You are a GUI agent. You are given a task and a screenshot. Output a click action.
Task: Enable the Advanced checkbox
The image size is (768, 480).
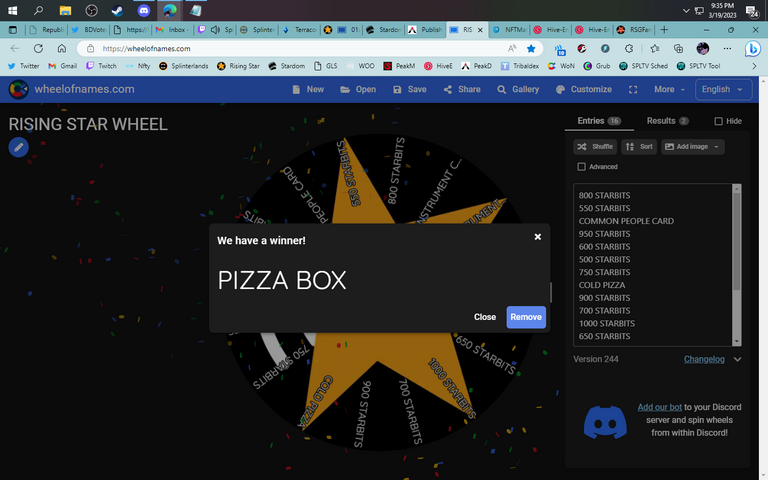tap(581, 167)
